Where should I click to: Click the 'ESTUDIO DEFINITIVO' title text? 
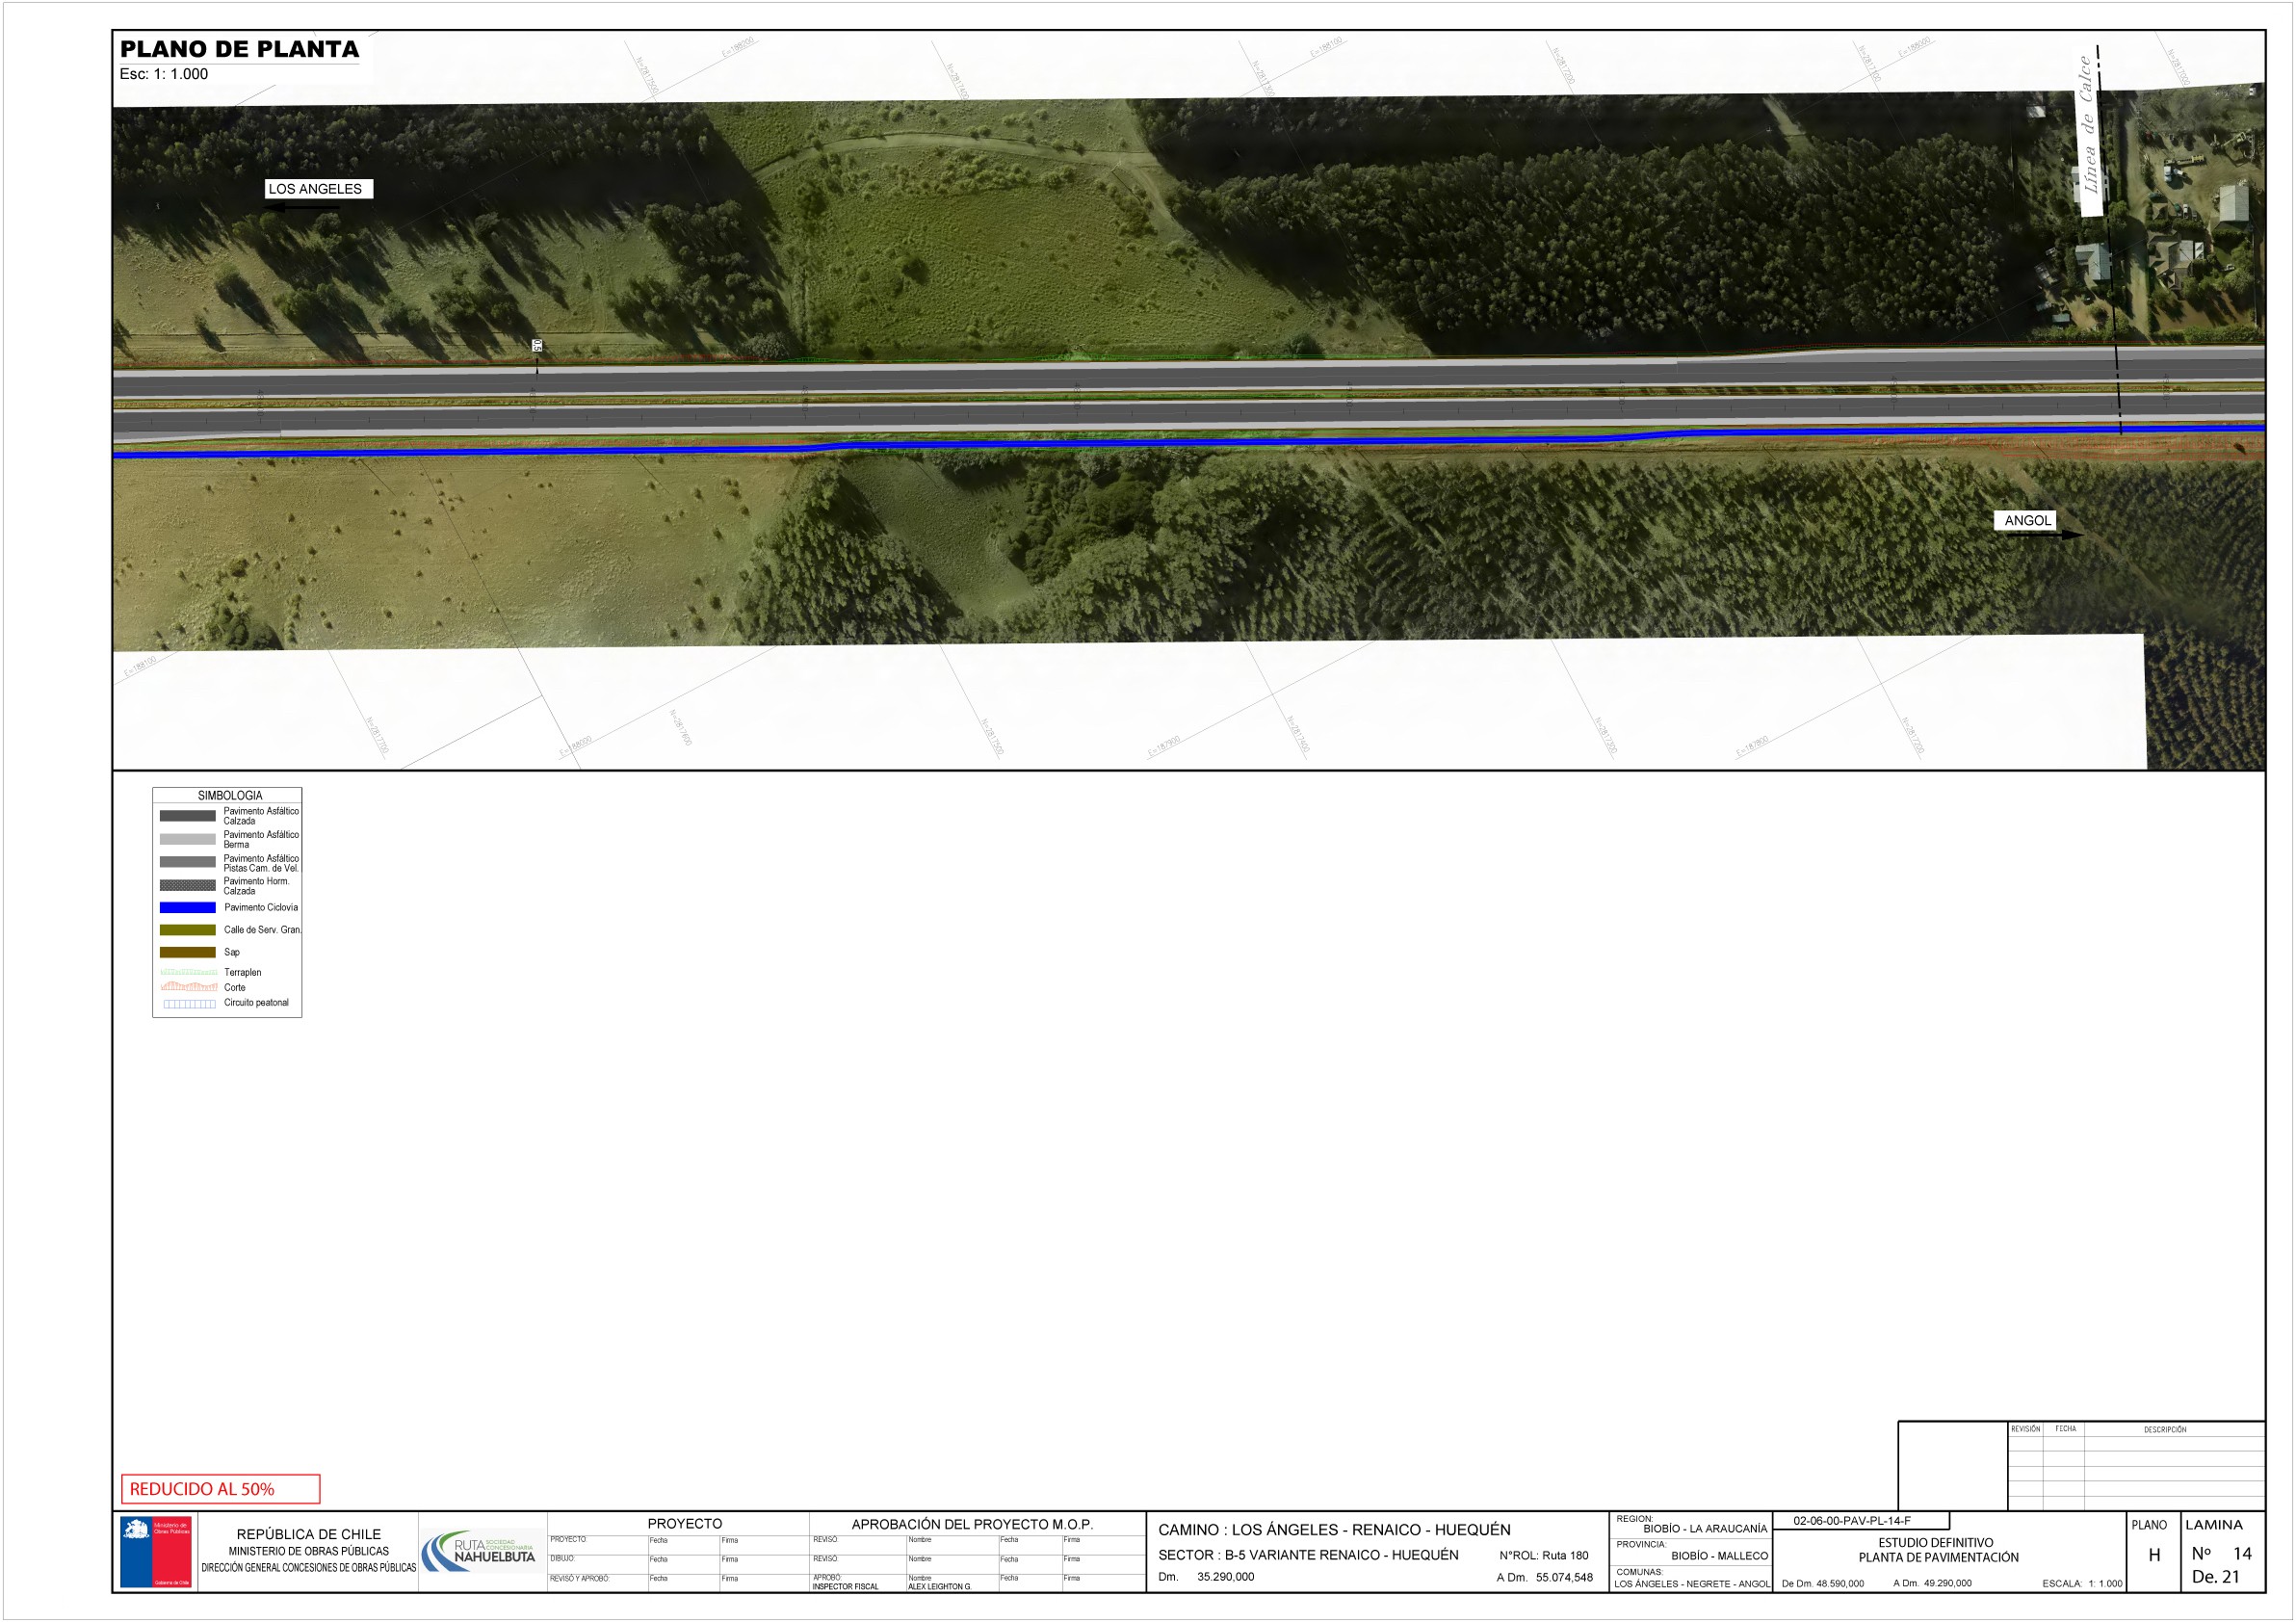1936,1543
